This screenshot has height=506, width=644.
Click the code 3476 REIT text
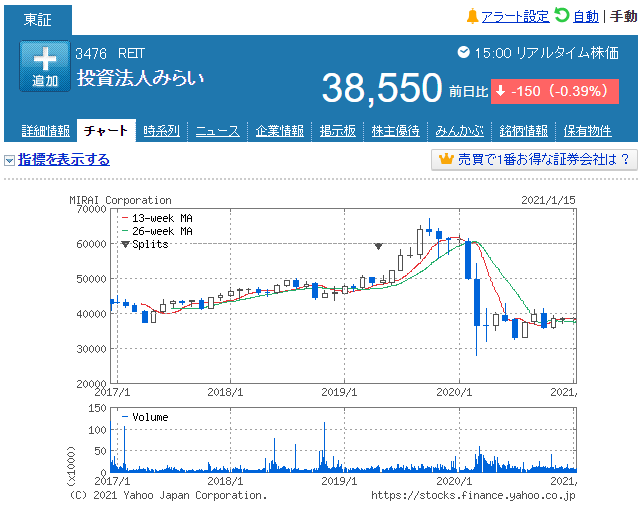coord(110,53)
